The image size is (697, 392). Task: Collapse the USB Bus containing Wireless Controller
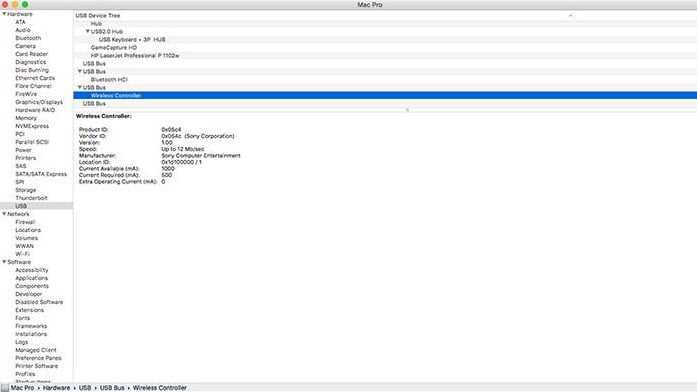(80, 87)
